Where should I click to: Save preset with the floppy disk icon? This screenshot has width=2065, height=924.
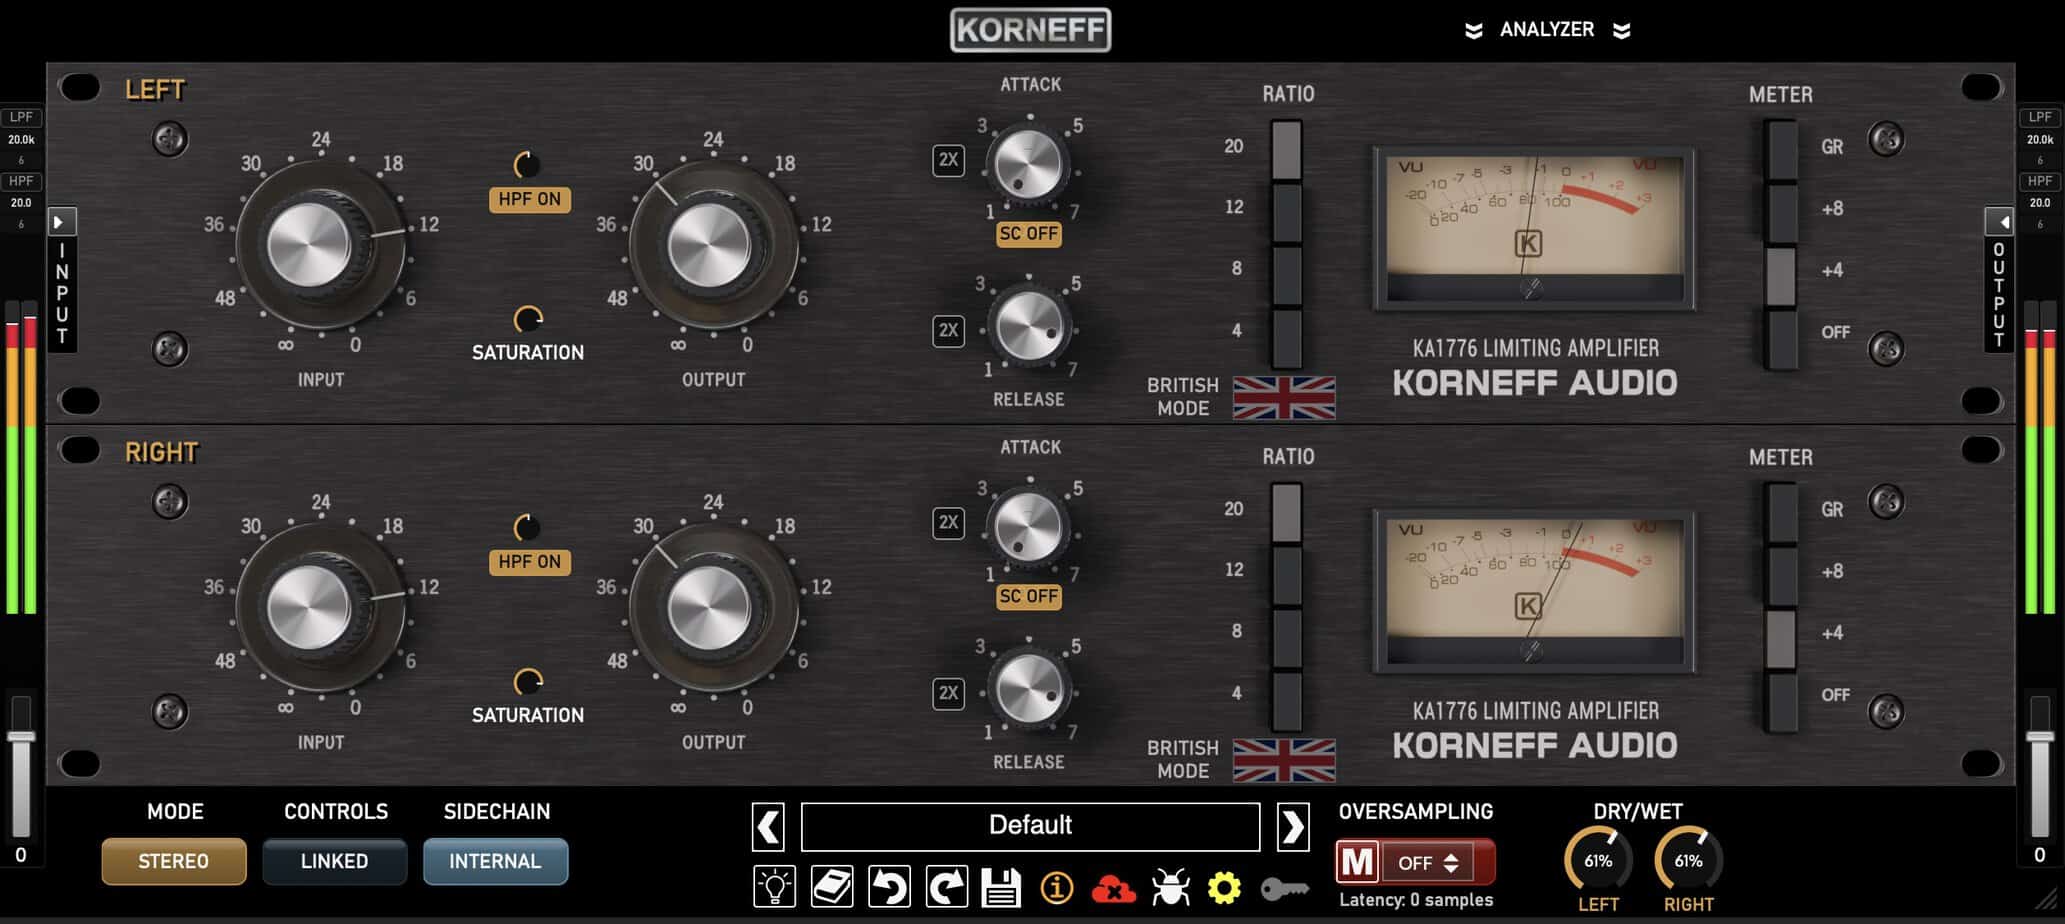(x=1001, y=886)
